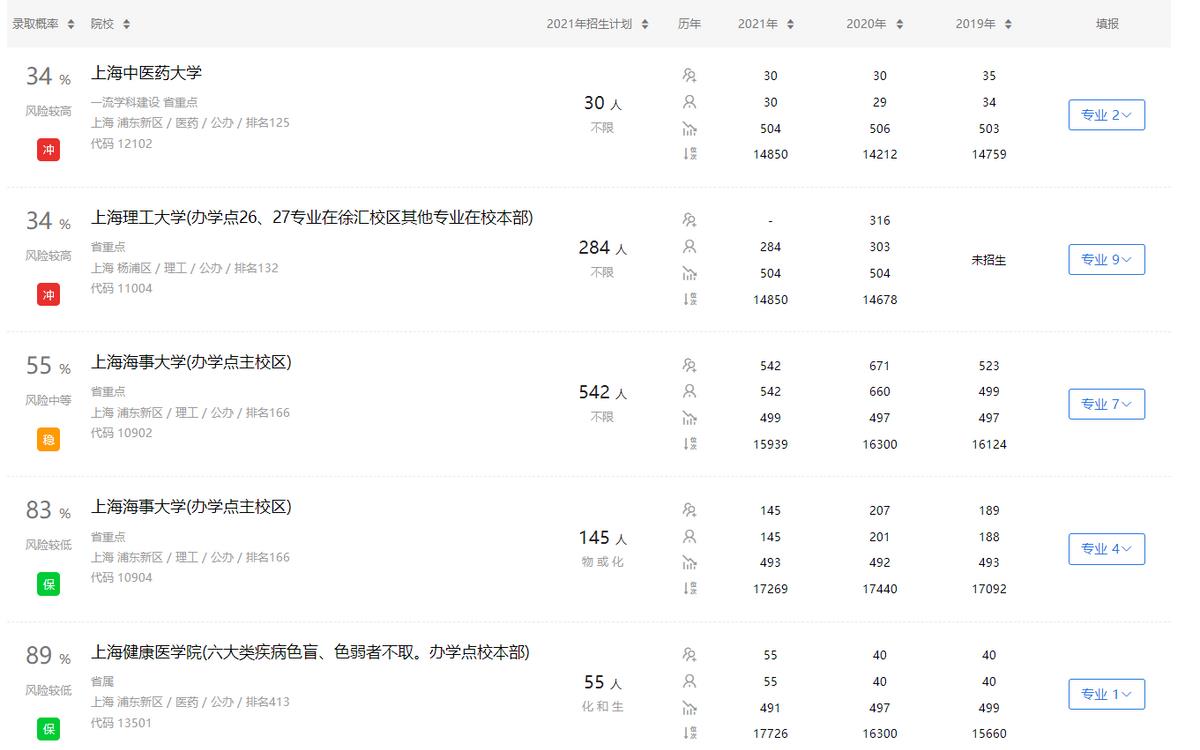Expand 专业 2 dropdown for 上海中医药大学

click(x=1106, y=115)
